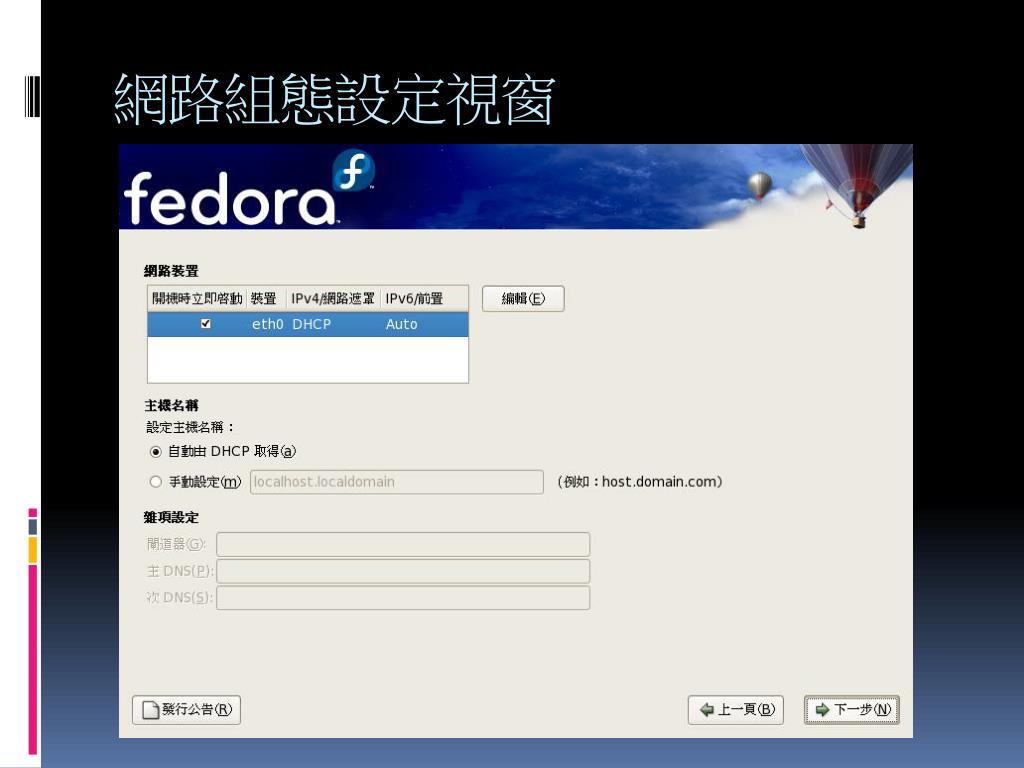Click the green back arrow icon
Viewport: 1024px width, 768px height.
(707, 710)
